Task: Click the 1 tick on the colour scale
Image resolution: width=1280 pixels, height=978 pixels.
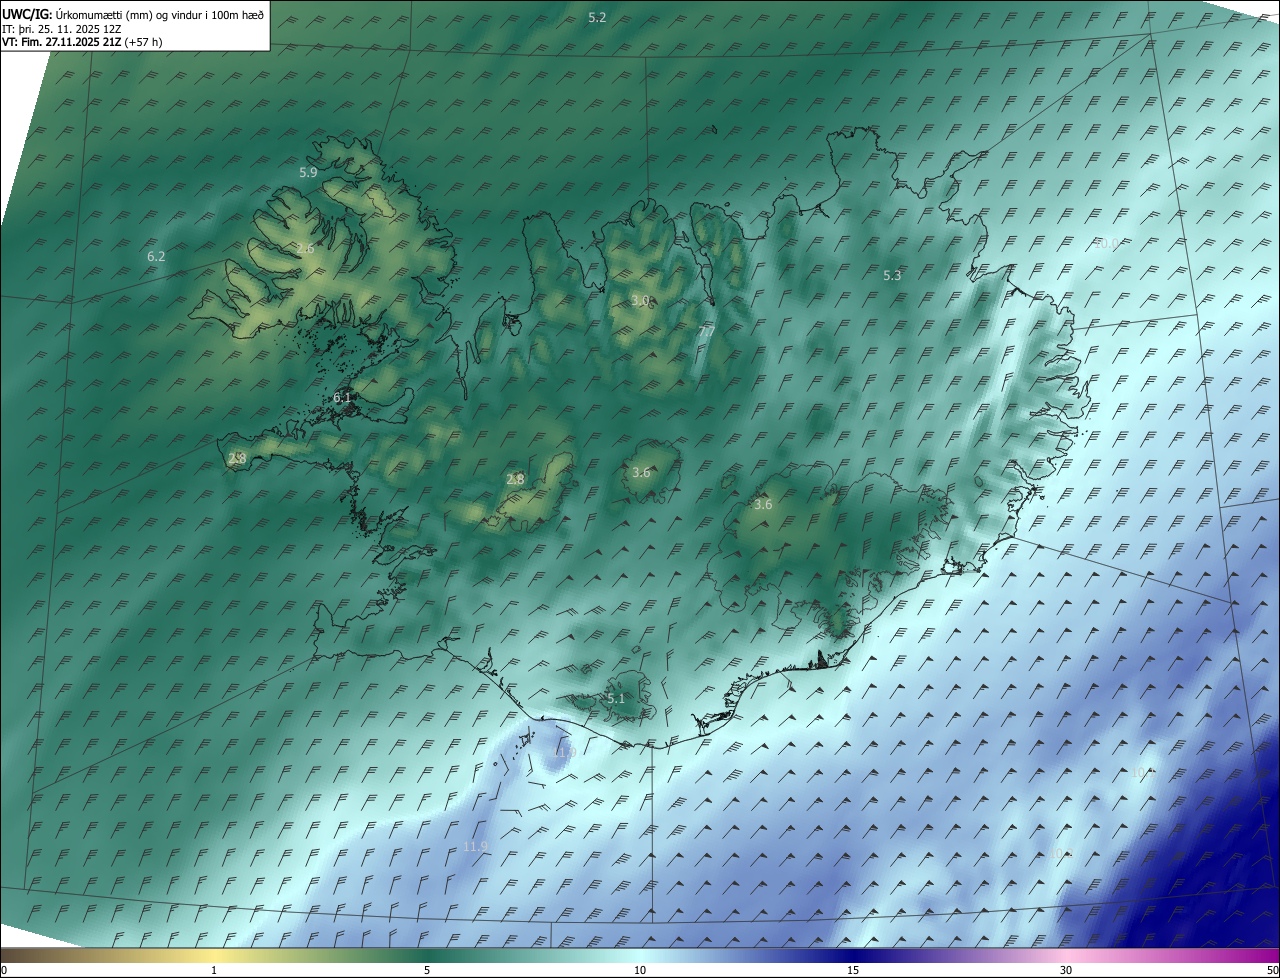Action: click(x=214, y=970)
